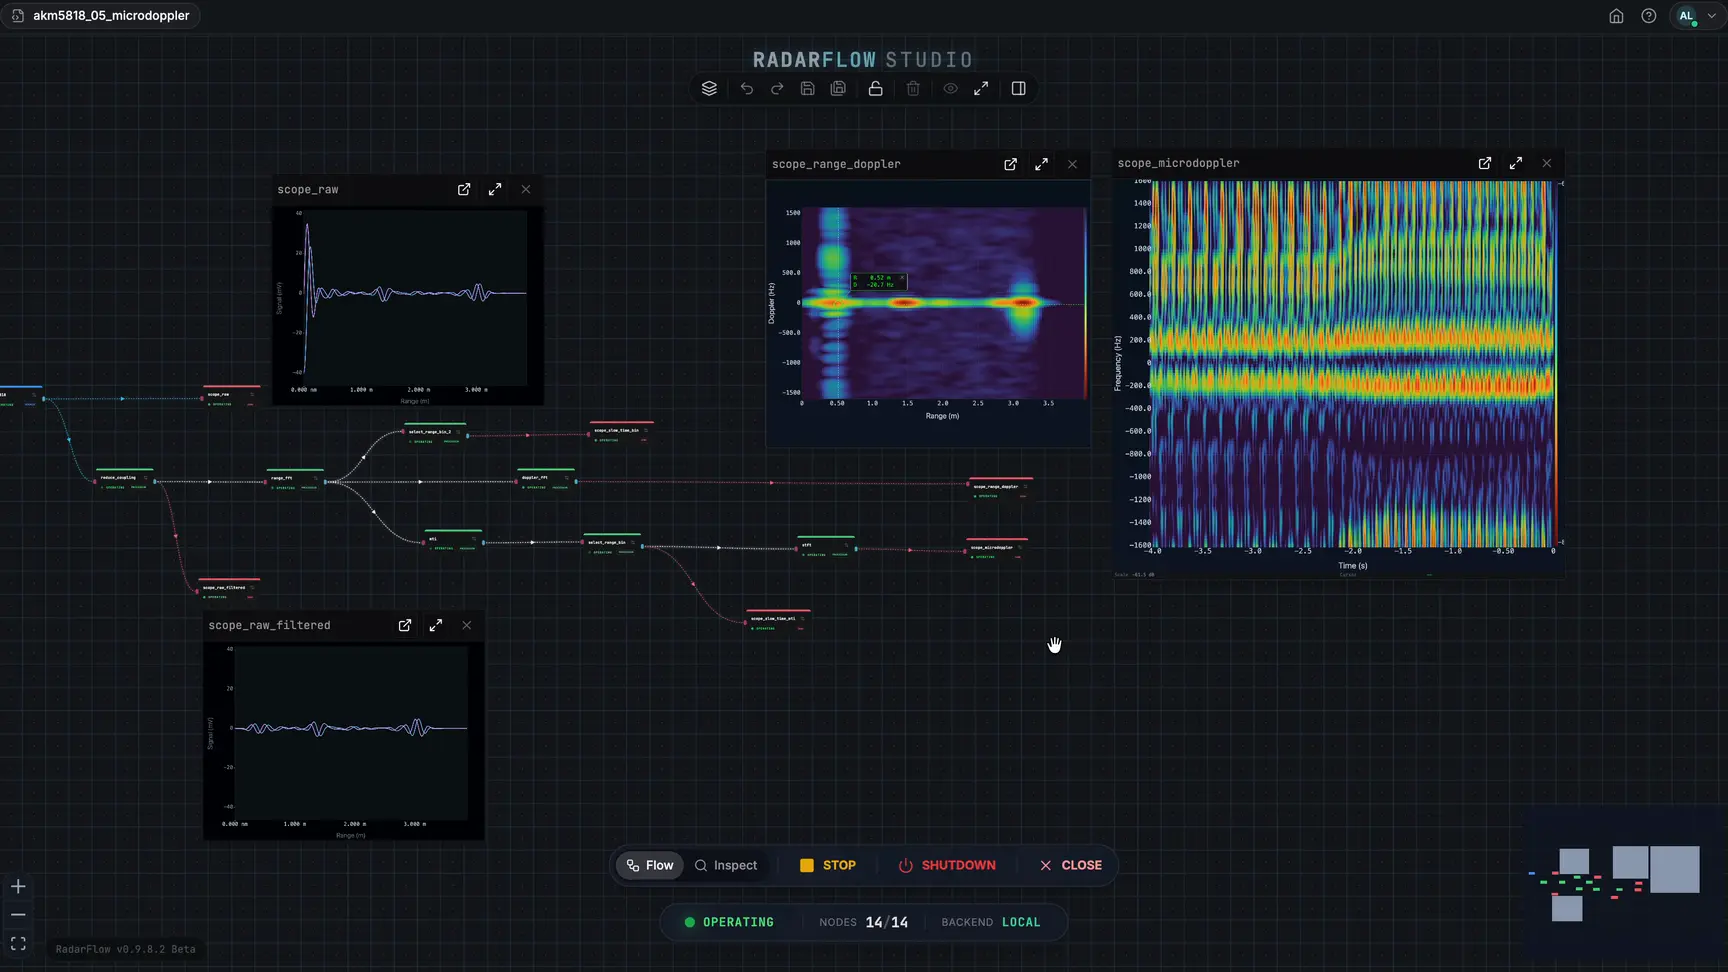Pop out the scope_microdoppler window

1485,163
